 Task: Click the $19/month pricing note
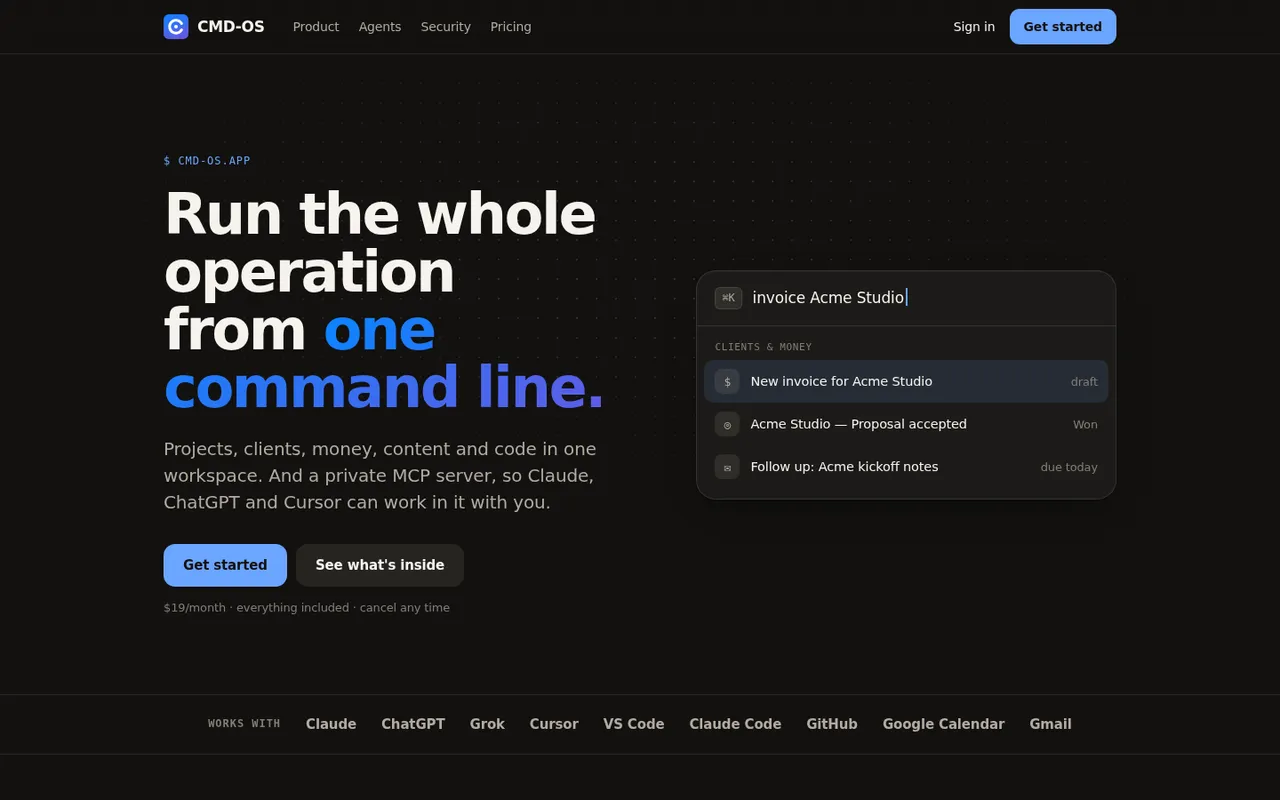[x=307, y=608]
